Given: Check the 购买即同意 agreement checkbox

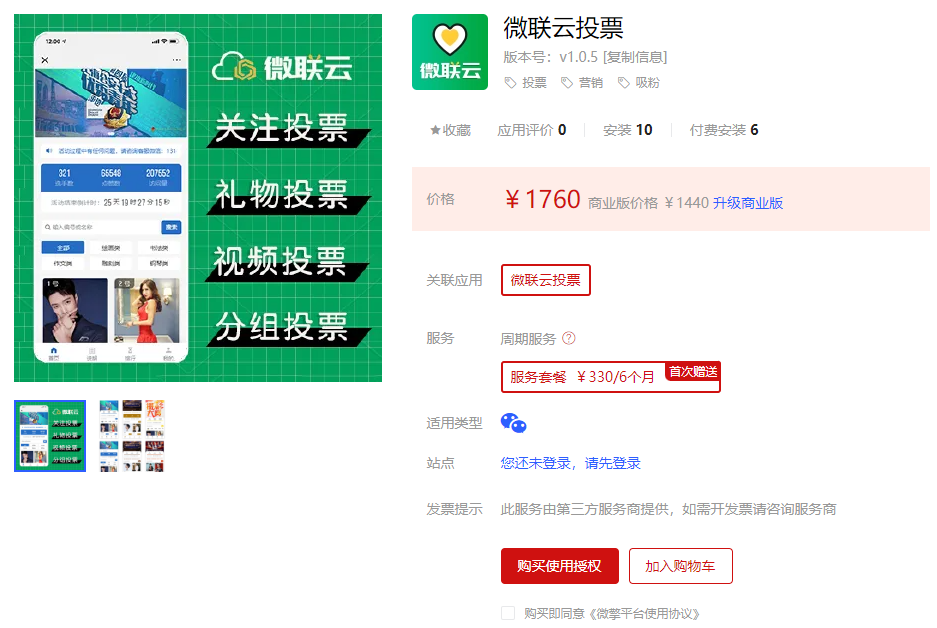Looking at the screenshot, I should pos(508,613).
